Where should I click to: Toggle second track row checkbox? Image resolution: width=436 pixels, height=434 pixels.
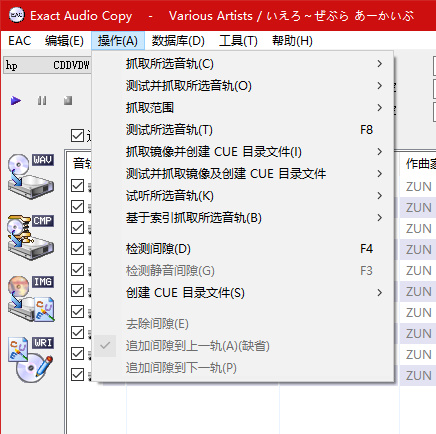(x=77, y=207)
